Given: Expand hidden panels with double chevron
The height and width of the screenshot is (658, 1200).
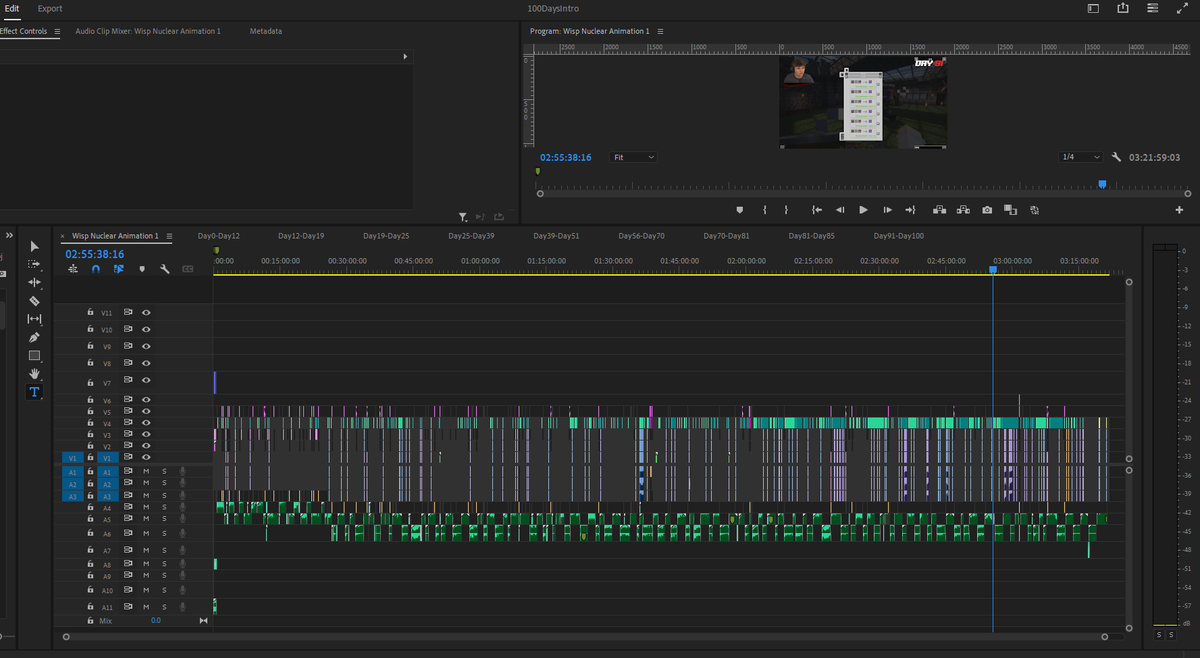Looking at the screenshot, I should 9,236.
